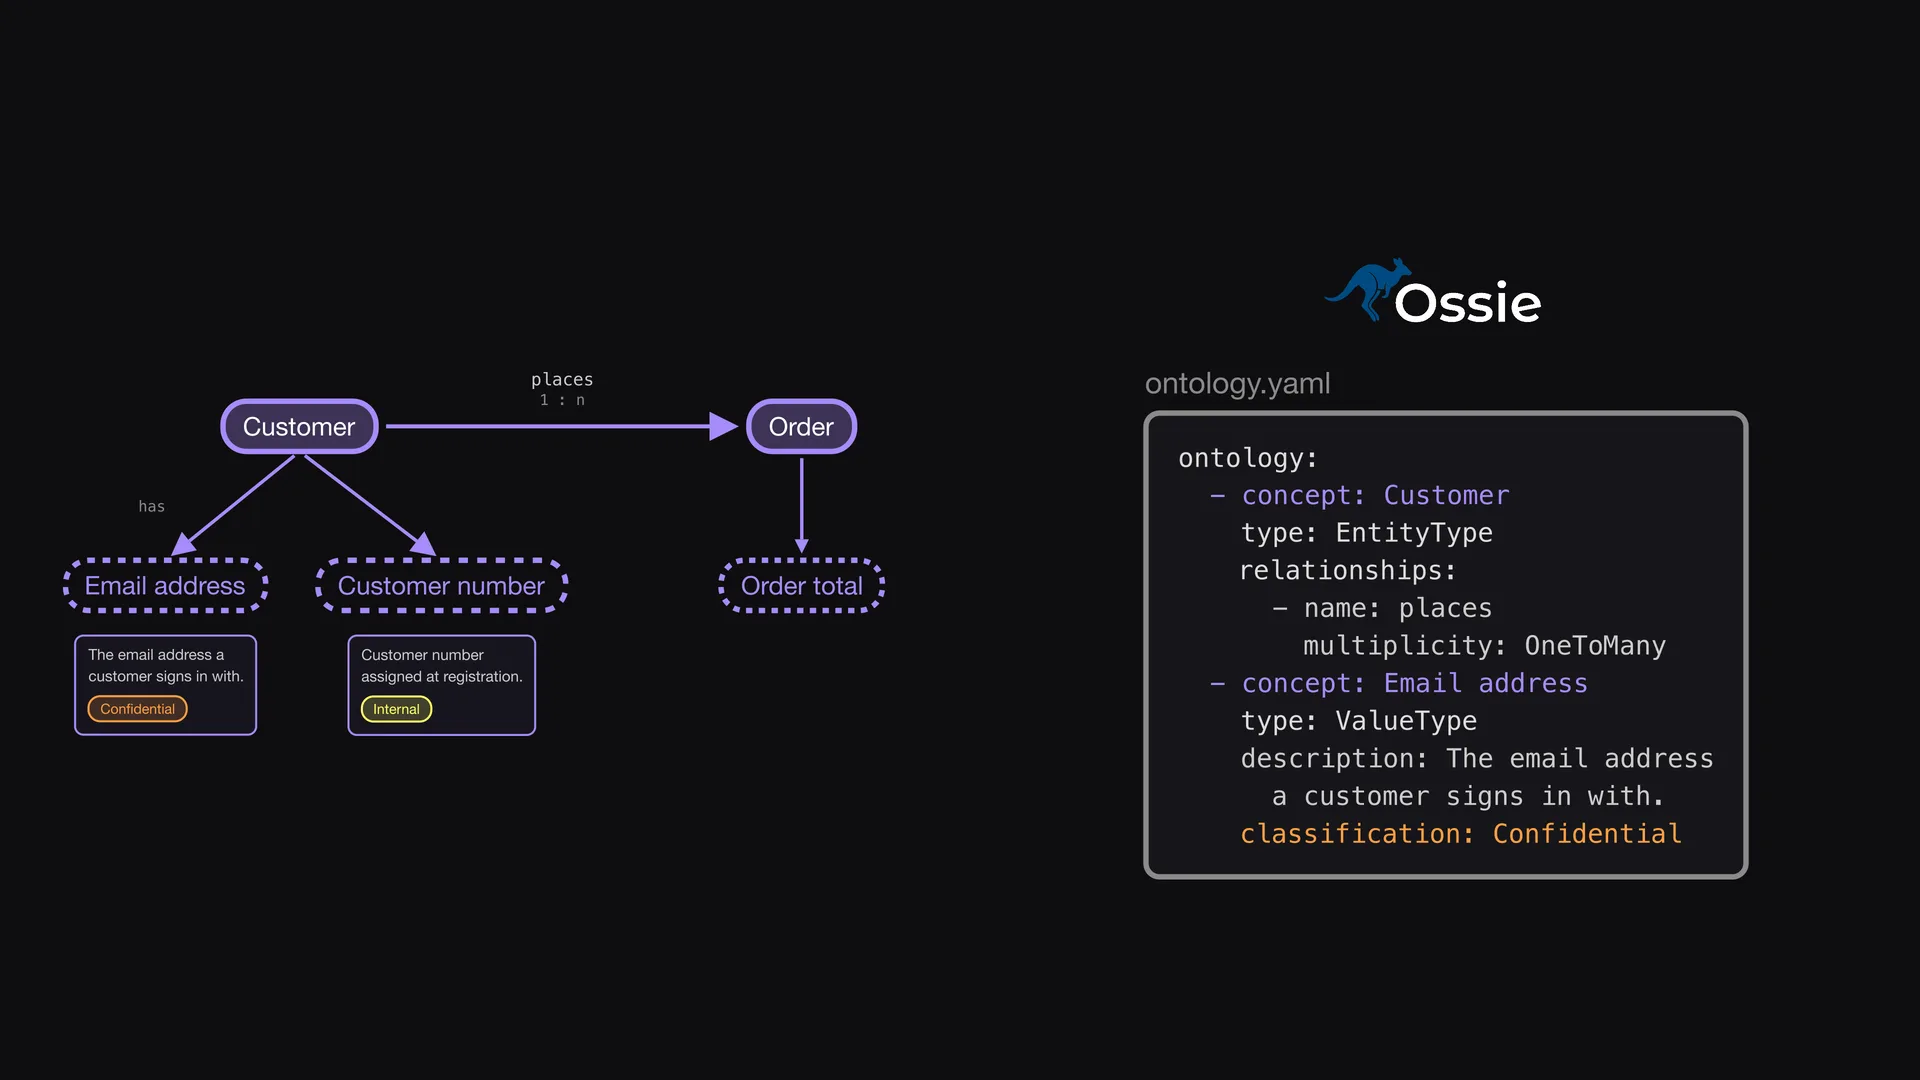Viewport: 1920px width, 1080px height.
Task: Click the 'relationships:' YAML line
Action: point(1349,571)
